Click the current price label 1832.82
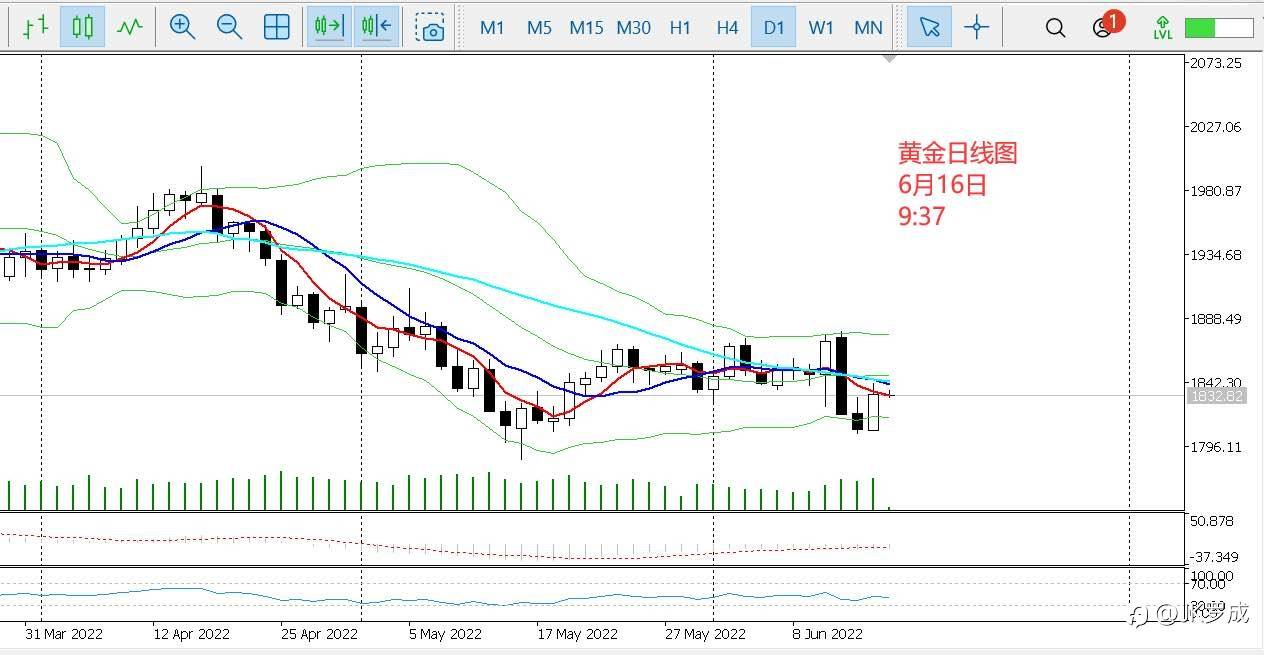This screenshot has height=655, width=1264. pos(1215,396)
